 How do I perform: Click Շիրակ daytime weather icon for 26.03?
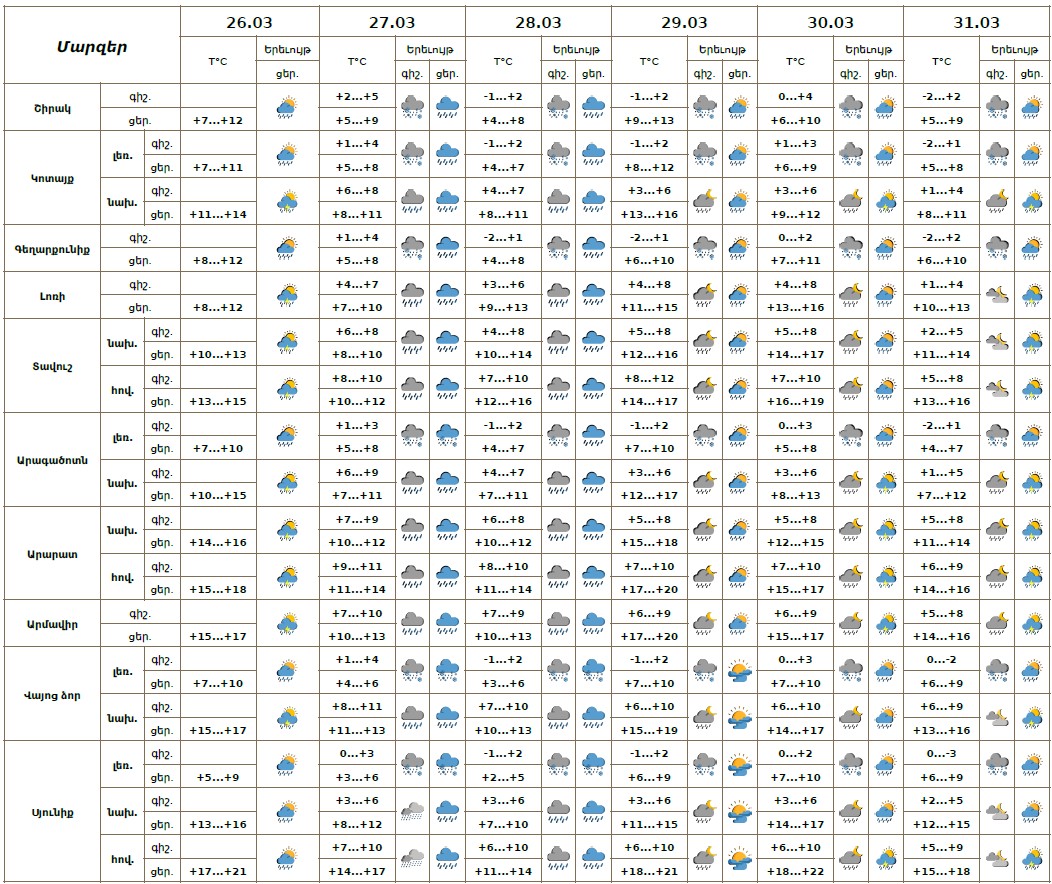[288, 108]
